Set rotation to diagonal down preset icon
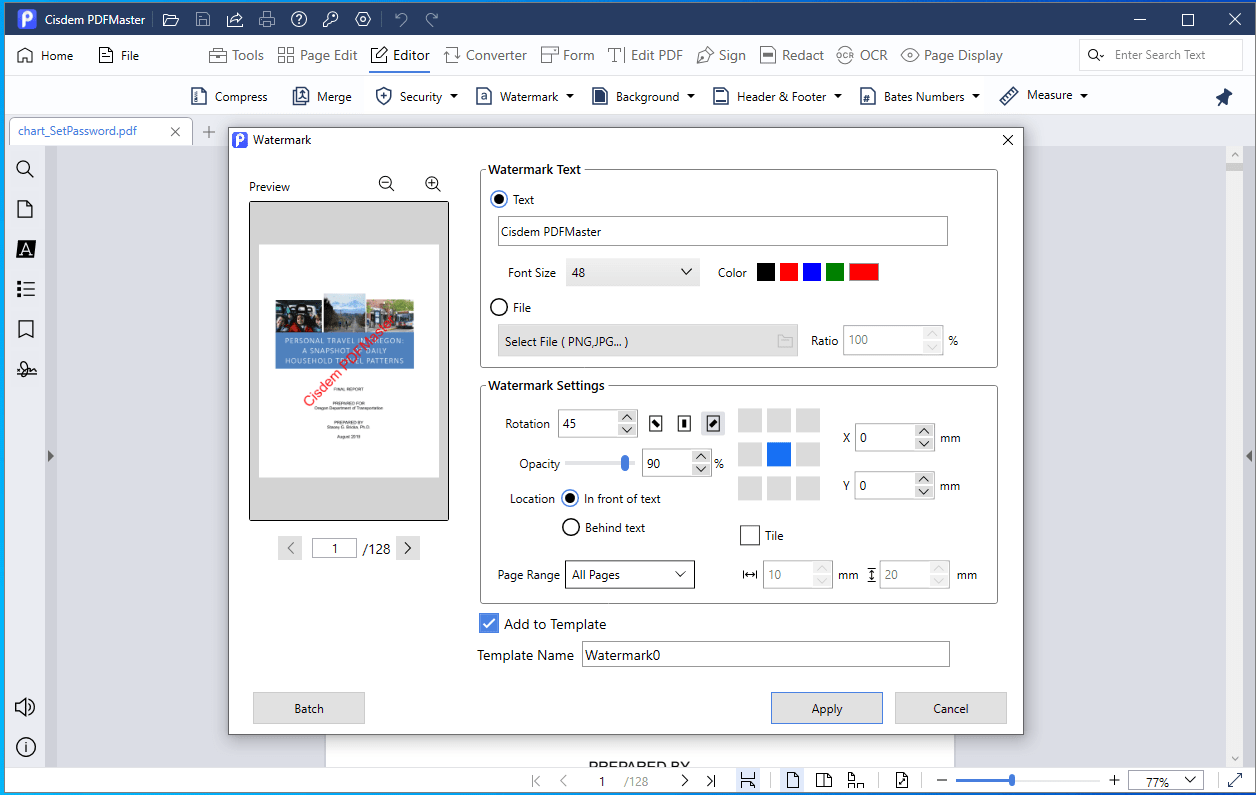The image size is (1256, 795). click(x=656, y=424)
